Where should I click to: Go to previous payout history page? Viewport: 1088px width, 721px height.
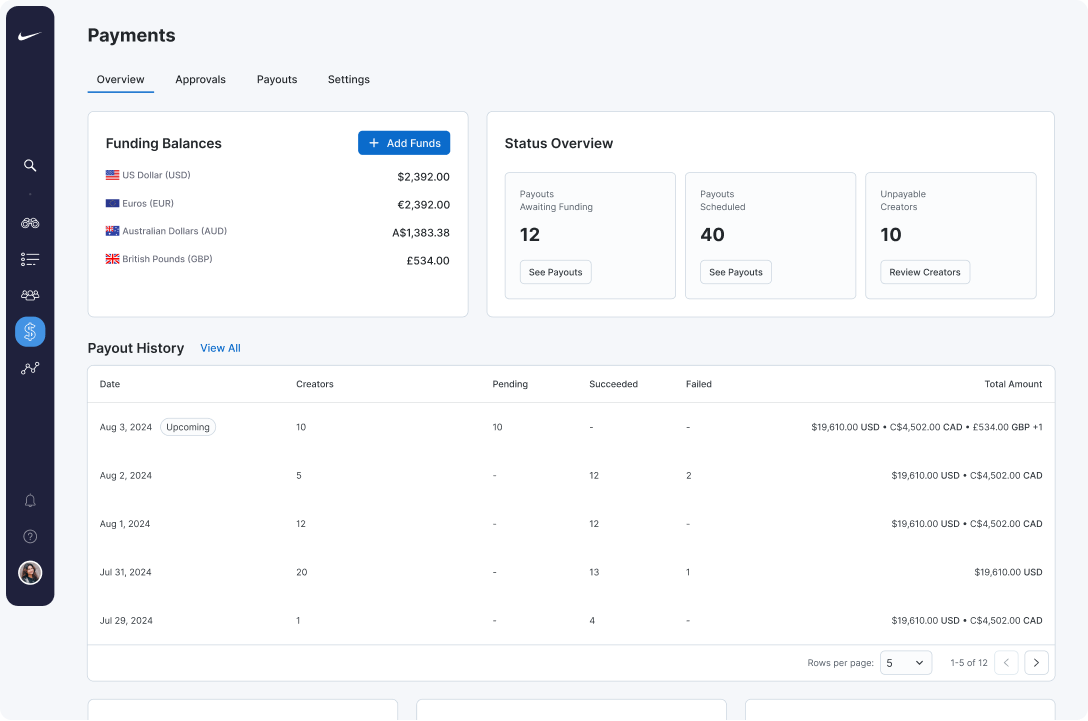(x=1006, y=662)
